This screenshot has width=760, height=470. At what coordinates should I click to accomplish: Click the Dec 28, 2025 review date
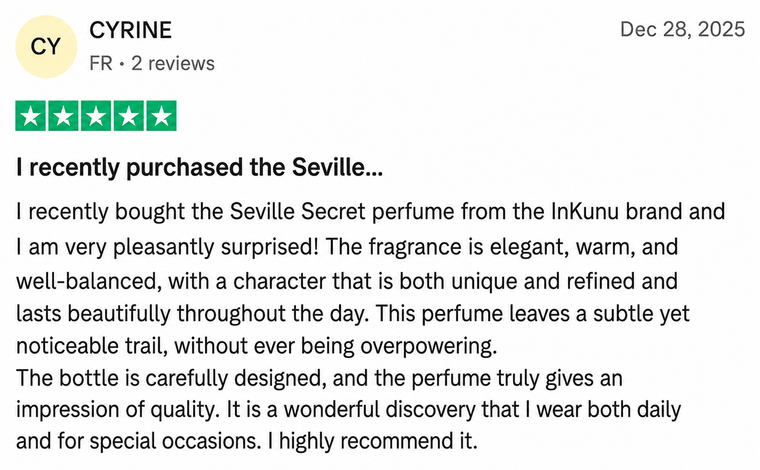coord(682,30)
